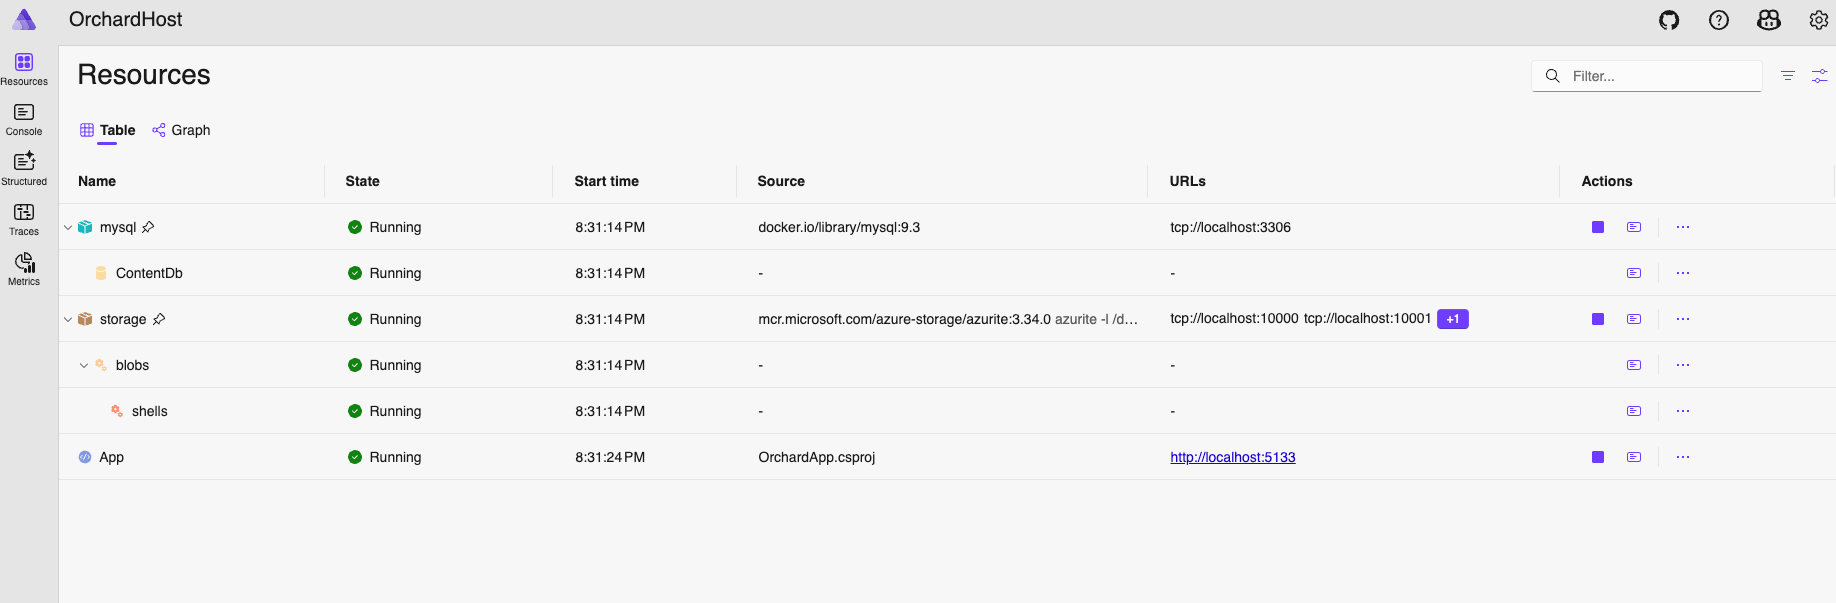View console logs for storage
The height and width of the screenshot is (603, 1836).
1634,319
